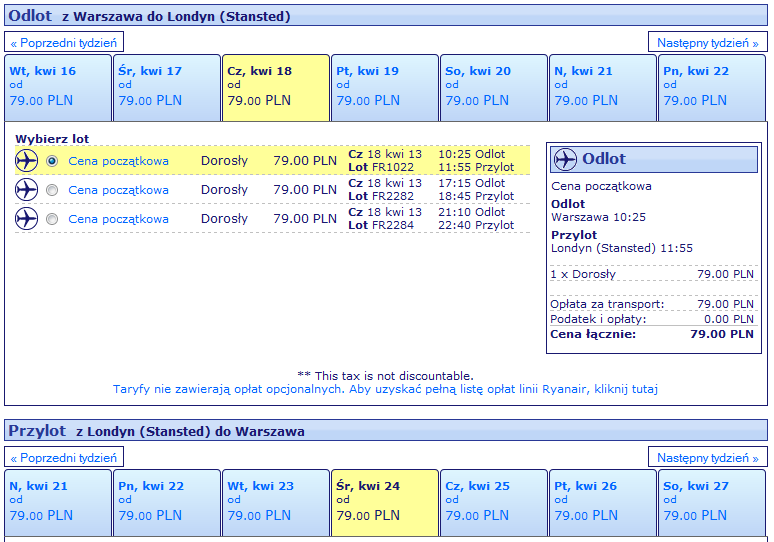This screenshot has height=542, width=774.
Task: Select return tab N, kwi 21
Action: coord(58,503)
